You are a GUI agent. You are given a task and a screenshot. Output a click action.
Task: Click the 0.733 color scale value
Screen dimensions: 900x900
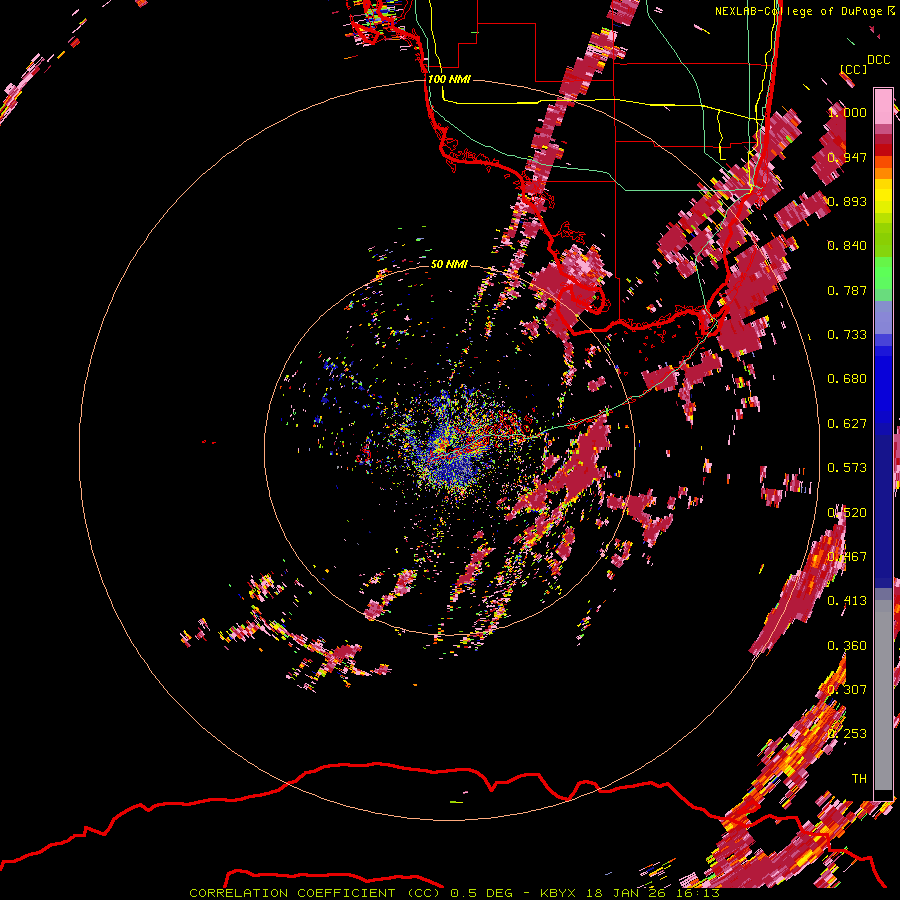[x=847, y=335]
